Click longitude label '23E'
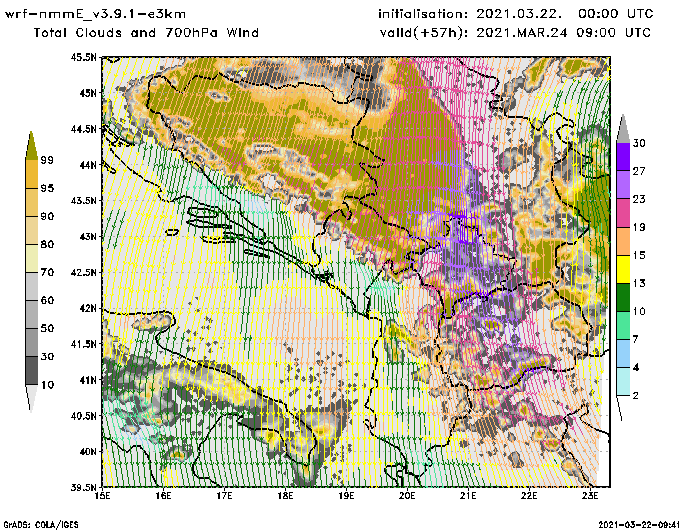Viewport: 700px width, 530px height. pos(590,496)
